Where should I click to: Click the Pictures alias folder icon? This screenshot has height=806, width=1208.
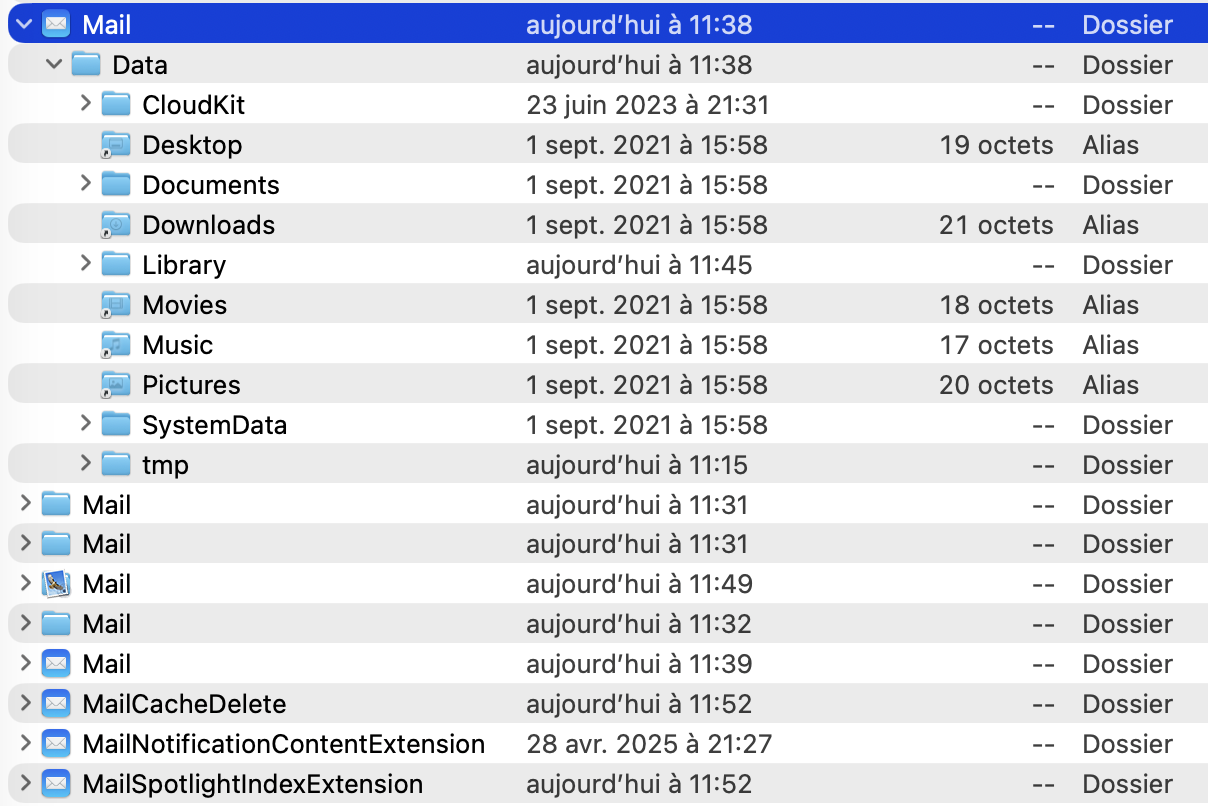[x=116, y=385]
